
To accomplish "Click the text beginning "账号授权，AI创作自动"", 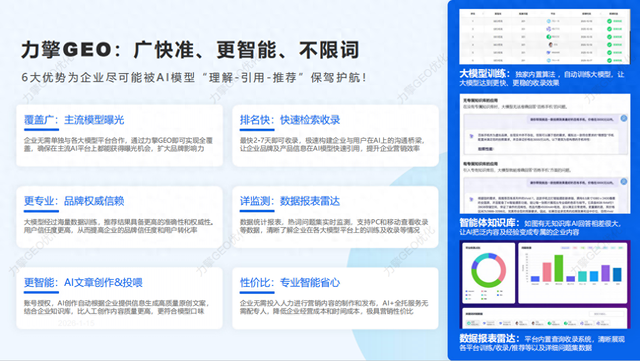I will point(117,307).
